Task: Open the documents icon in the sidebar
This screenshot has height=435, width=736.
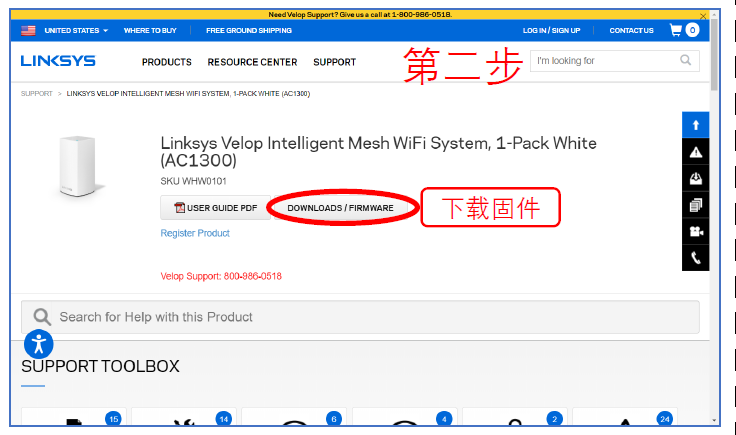Action: click(x=695, y=205)
